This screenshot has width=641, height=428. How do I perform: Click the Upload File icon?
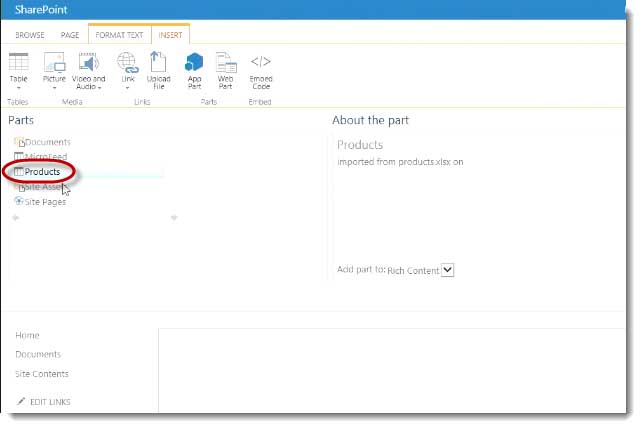pyautogui.click(x=158, y=61)
